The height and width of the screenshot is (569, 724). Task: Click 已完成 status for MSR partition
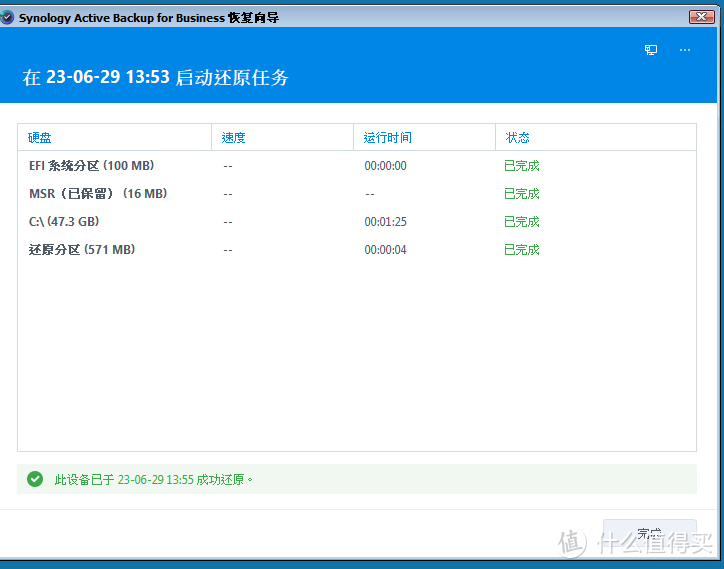pyautogui.click(x=522, y=194)
